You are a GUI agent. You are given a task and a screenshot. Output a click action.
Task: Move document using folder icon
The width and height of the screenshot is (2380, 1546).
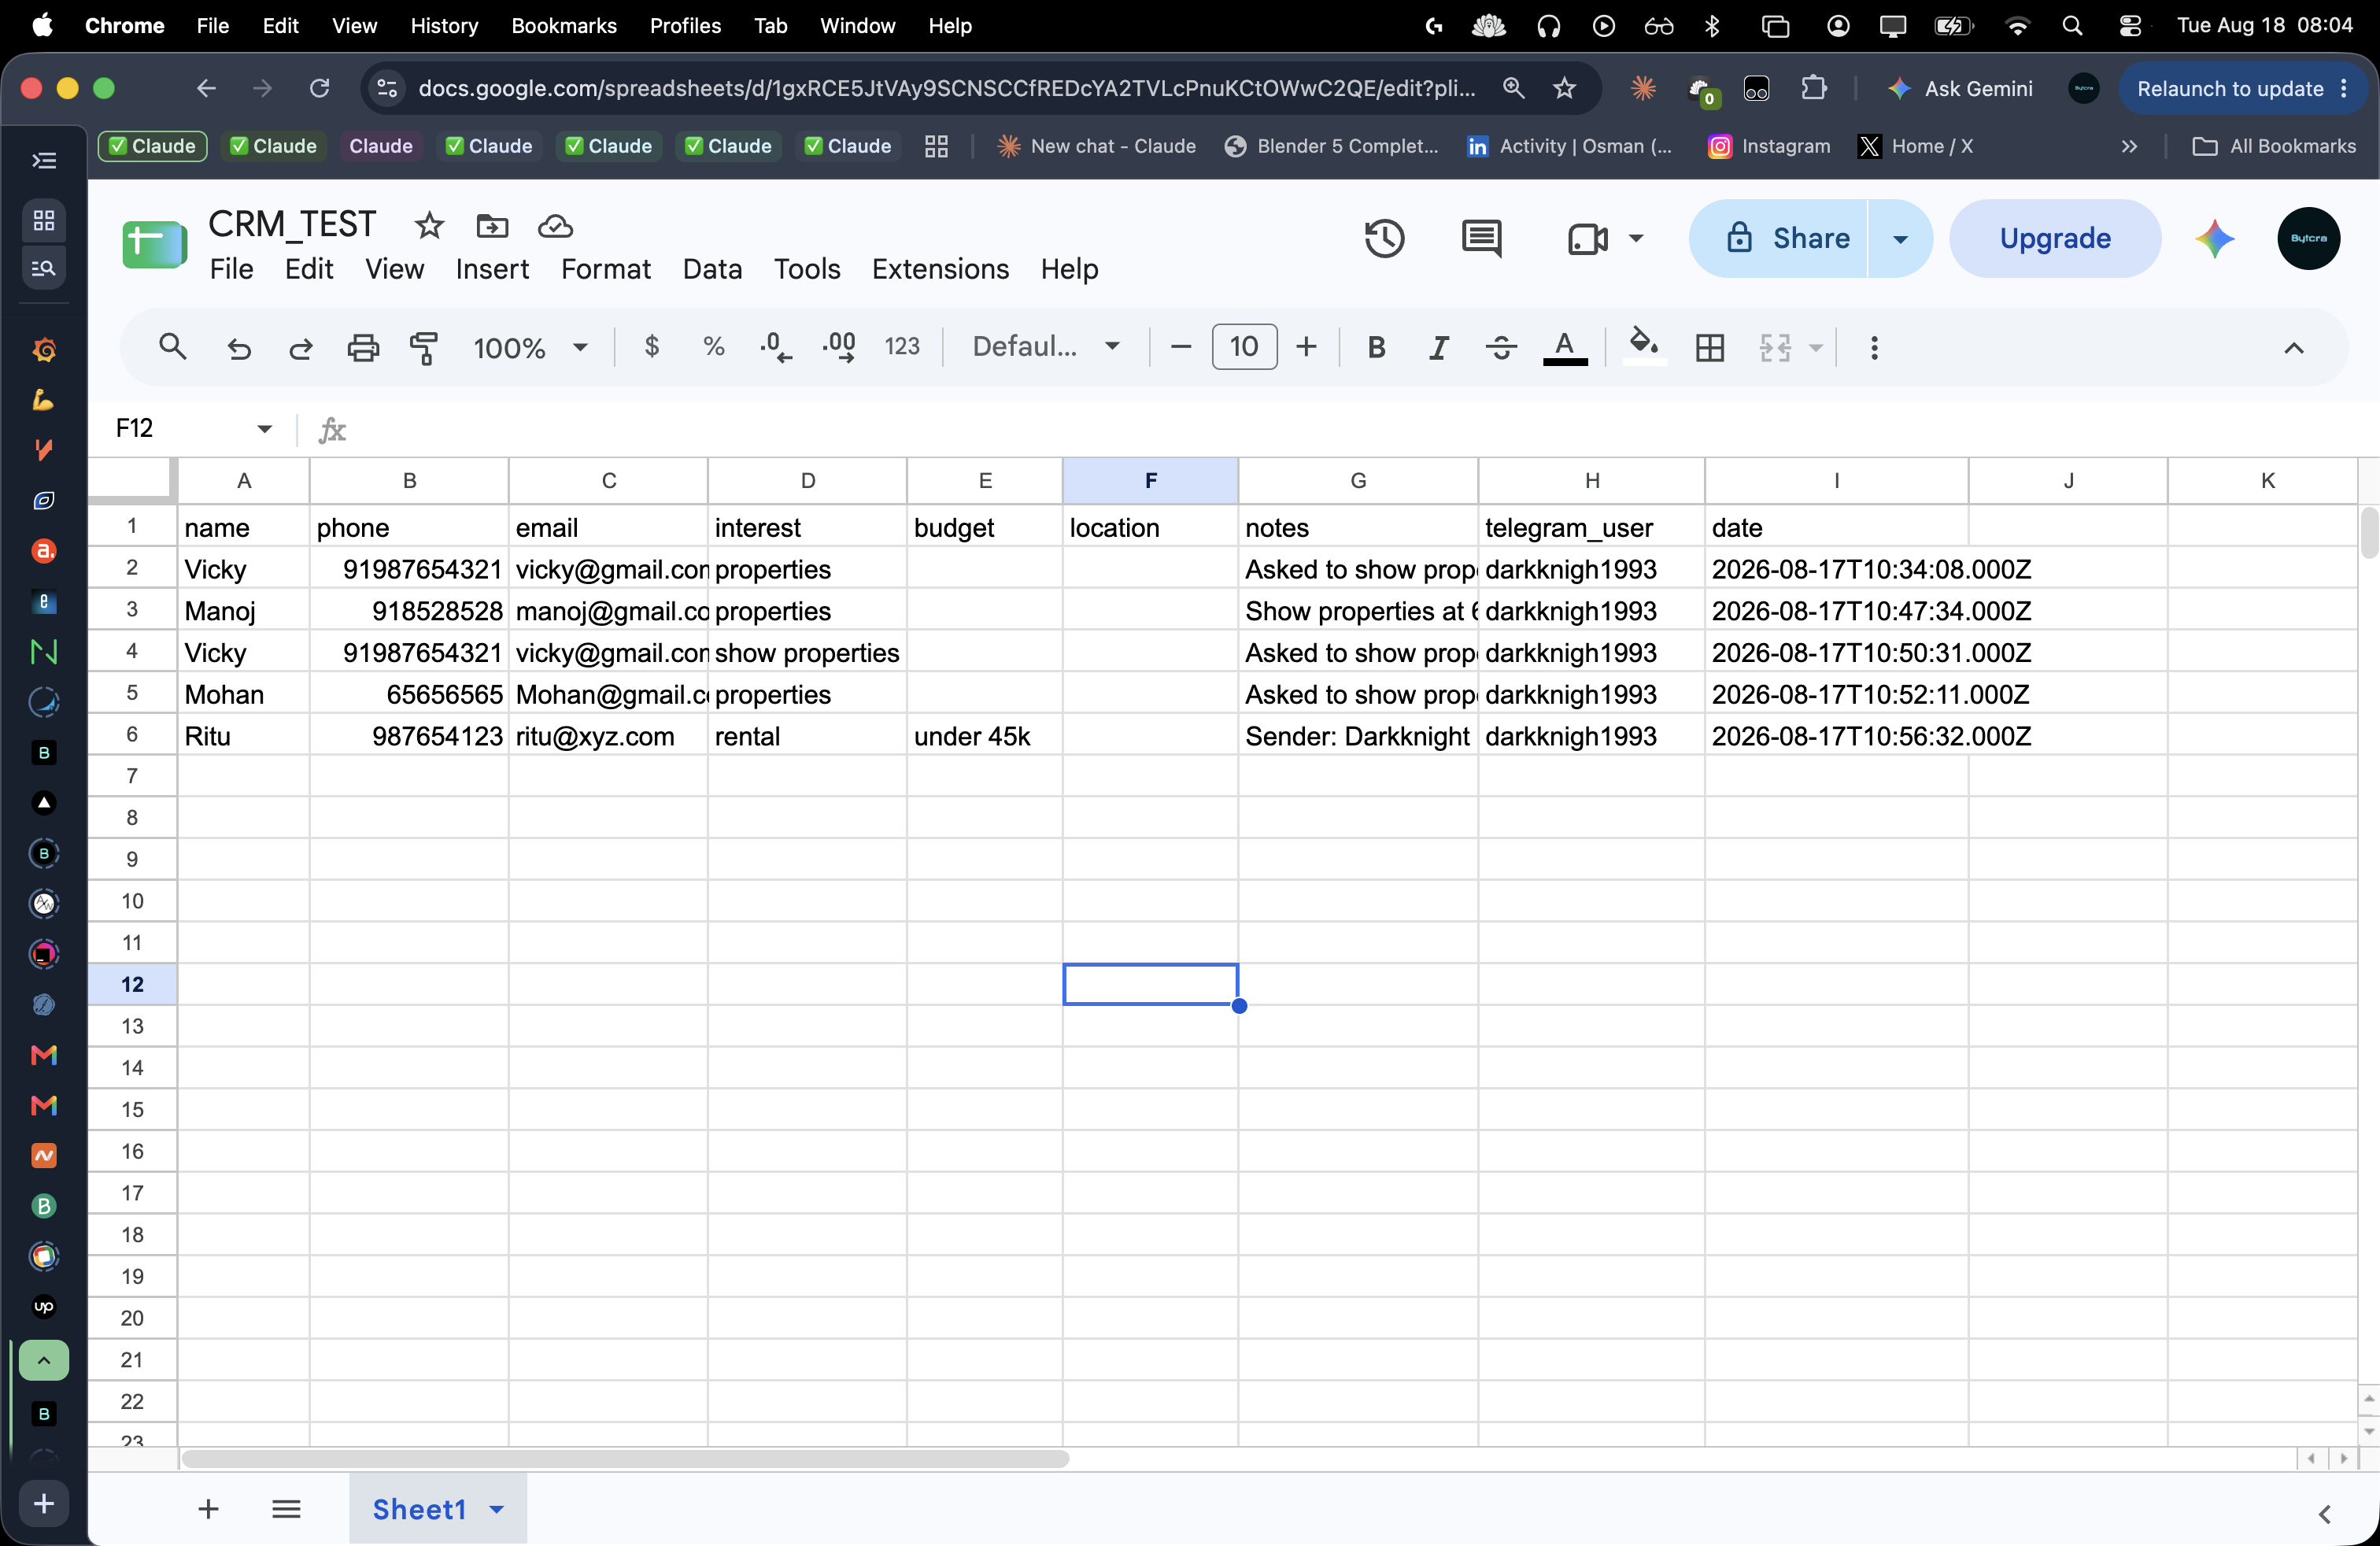pyautogui.click(x=492, y=226)
